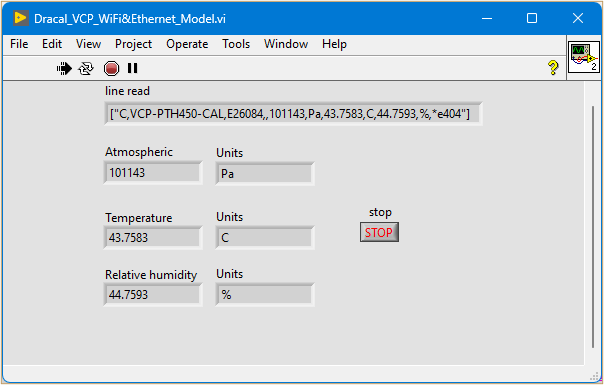Click the Run Continuously icon

[86, 69]
